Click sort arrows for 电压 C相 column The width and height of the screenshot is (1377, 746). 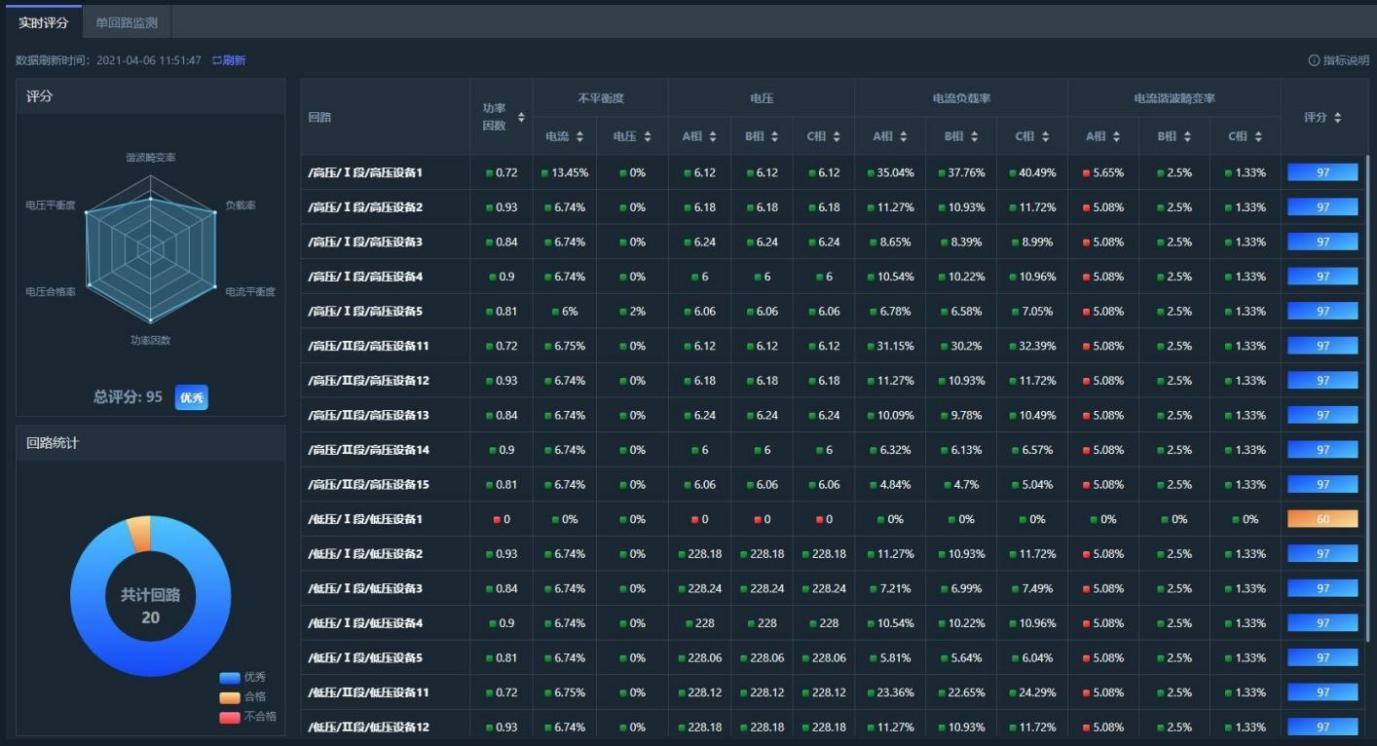836,137
